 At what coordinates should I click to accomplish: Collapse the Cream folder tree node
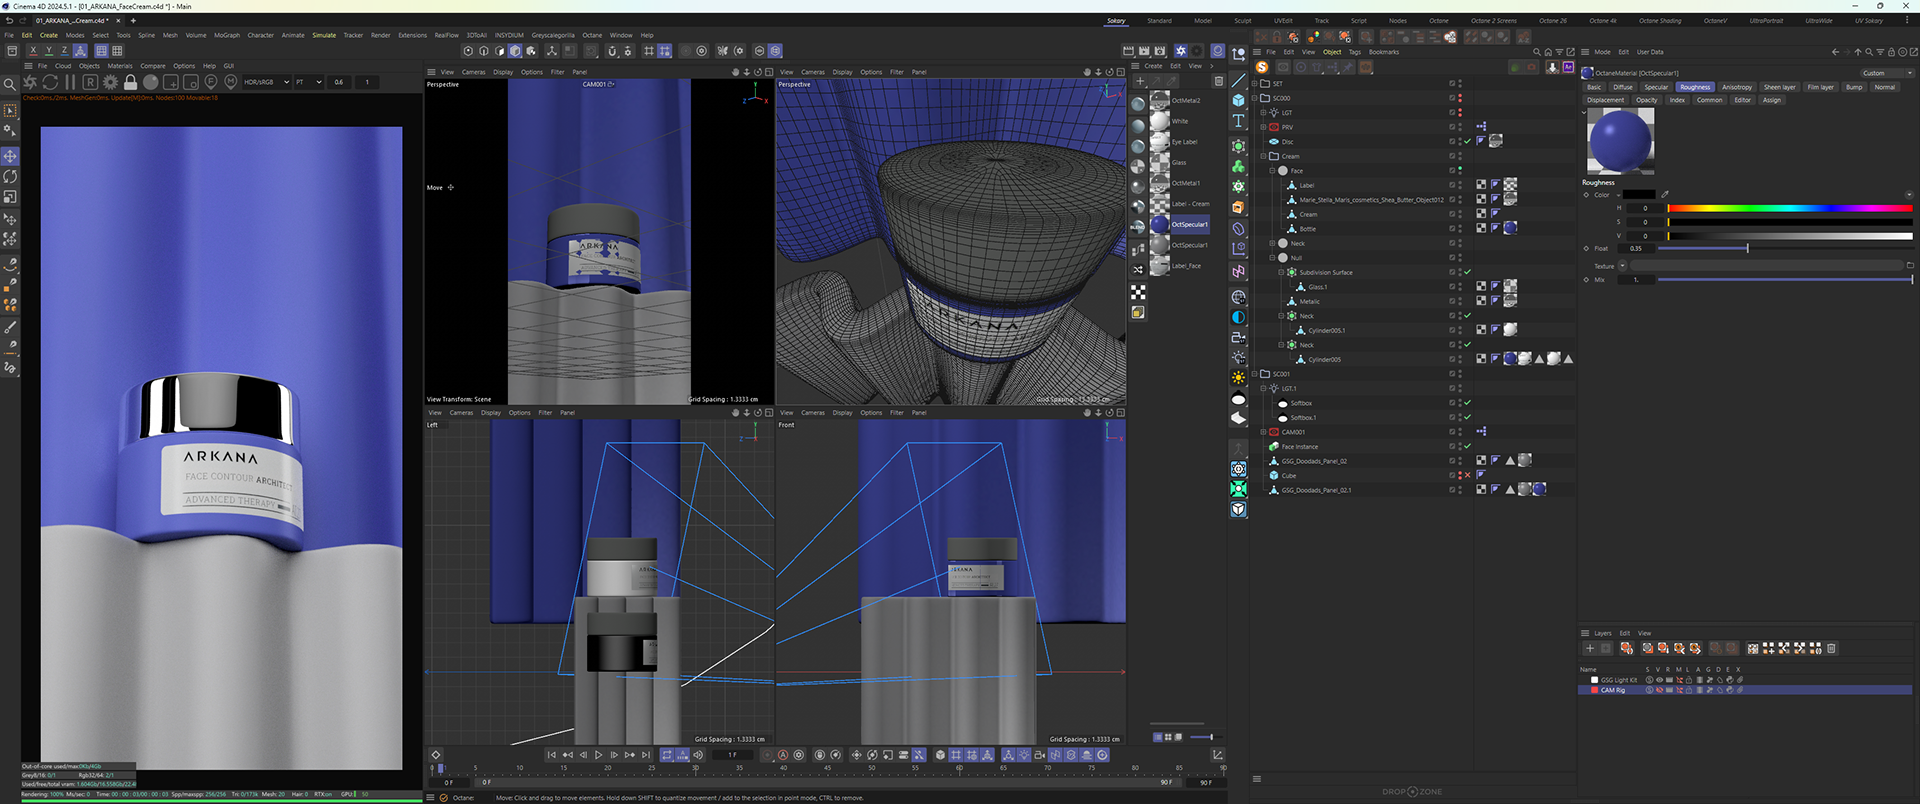1264,156
